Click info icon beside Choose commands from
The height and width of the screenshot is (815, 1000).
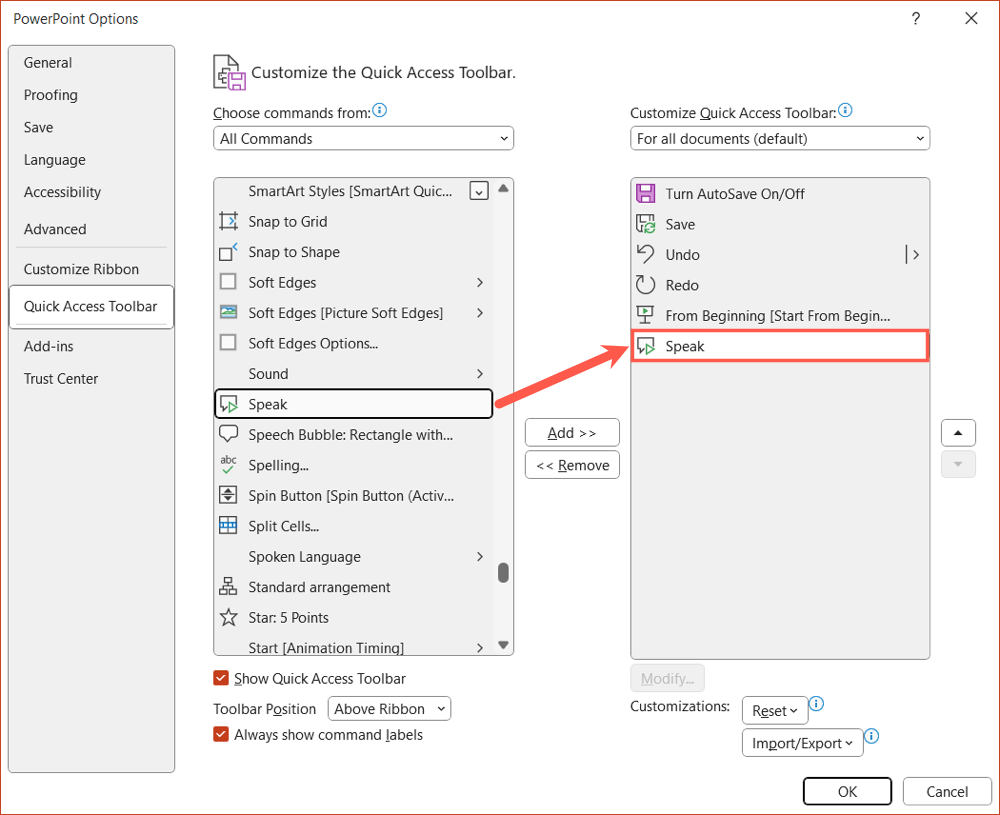click(x=379, y=110)
